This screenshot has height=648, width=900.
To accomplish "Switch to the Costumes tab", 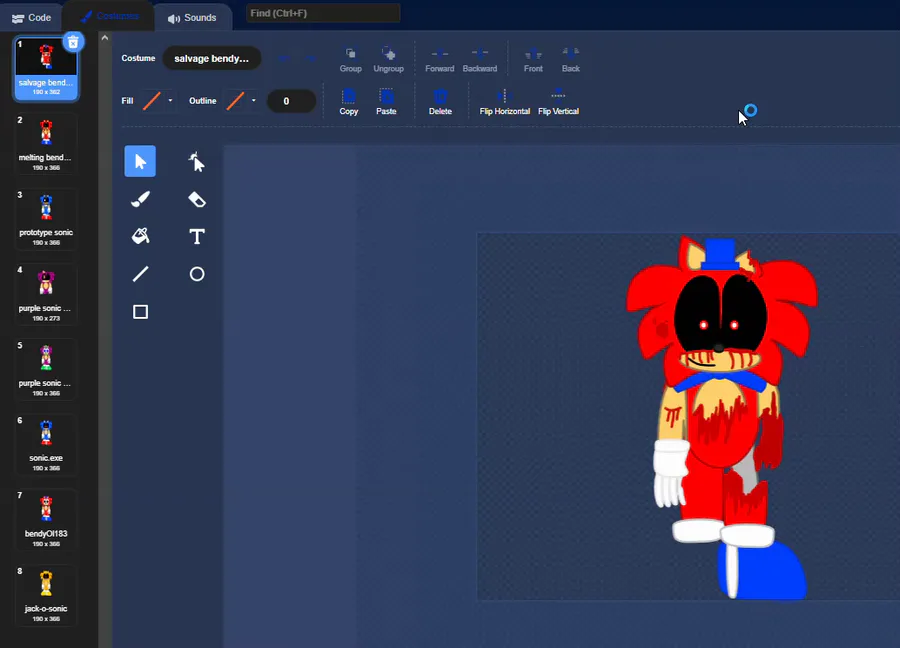I will pyautogui.click(x=109, y=17).
